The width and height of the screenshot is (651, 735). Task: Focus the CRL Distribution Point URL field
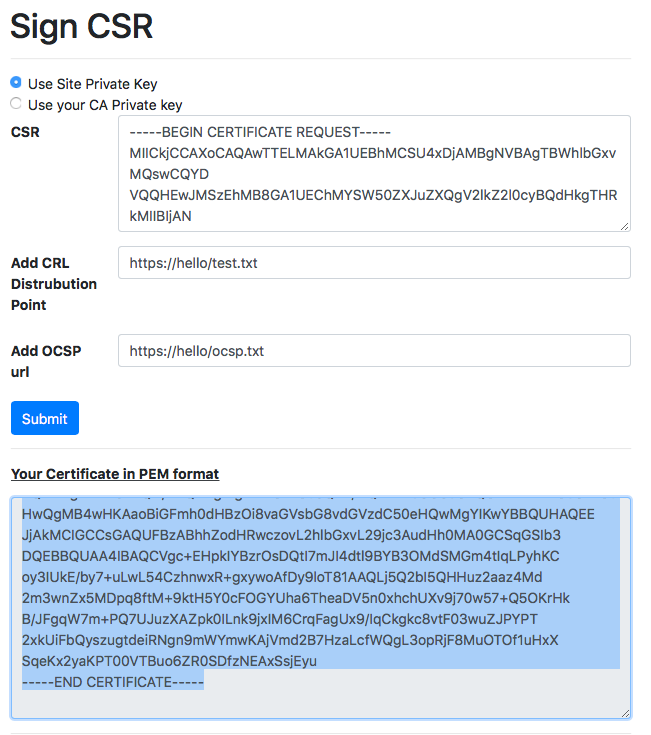[x=373, y=263]
